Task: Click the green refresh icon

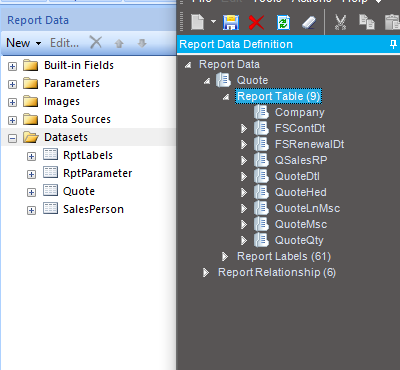Action: 283,23
